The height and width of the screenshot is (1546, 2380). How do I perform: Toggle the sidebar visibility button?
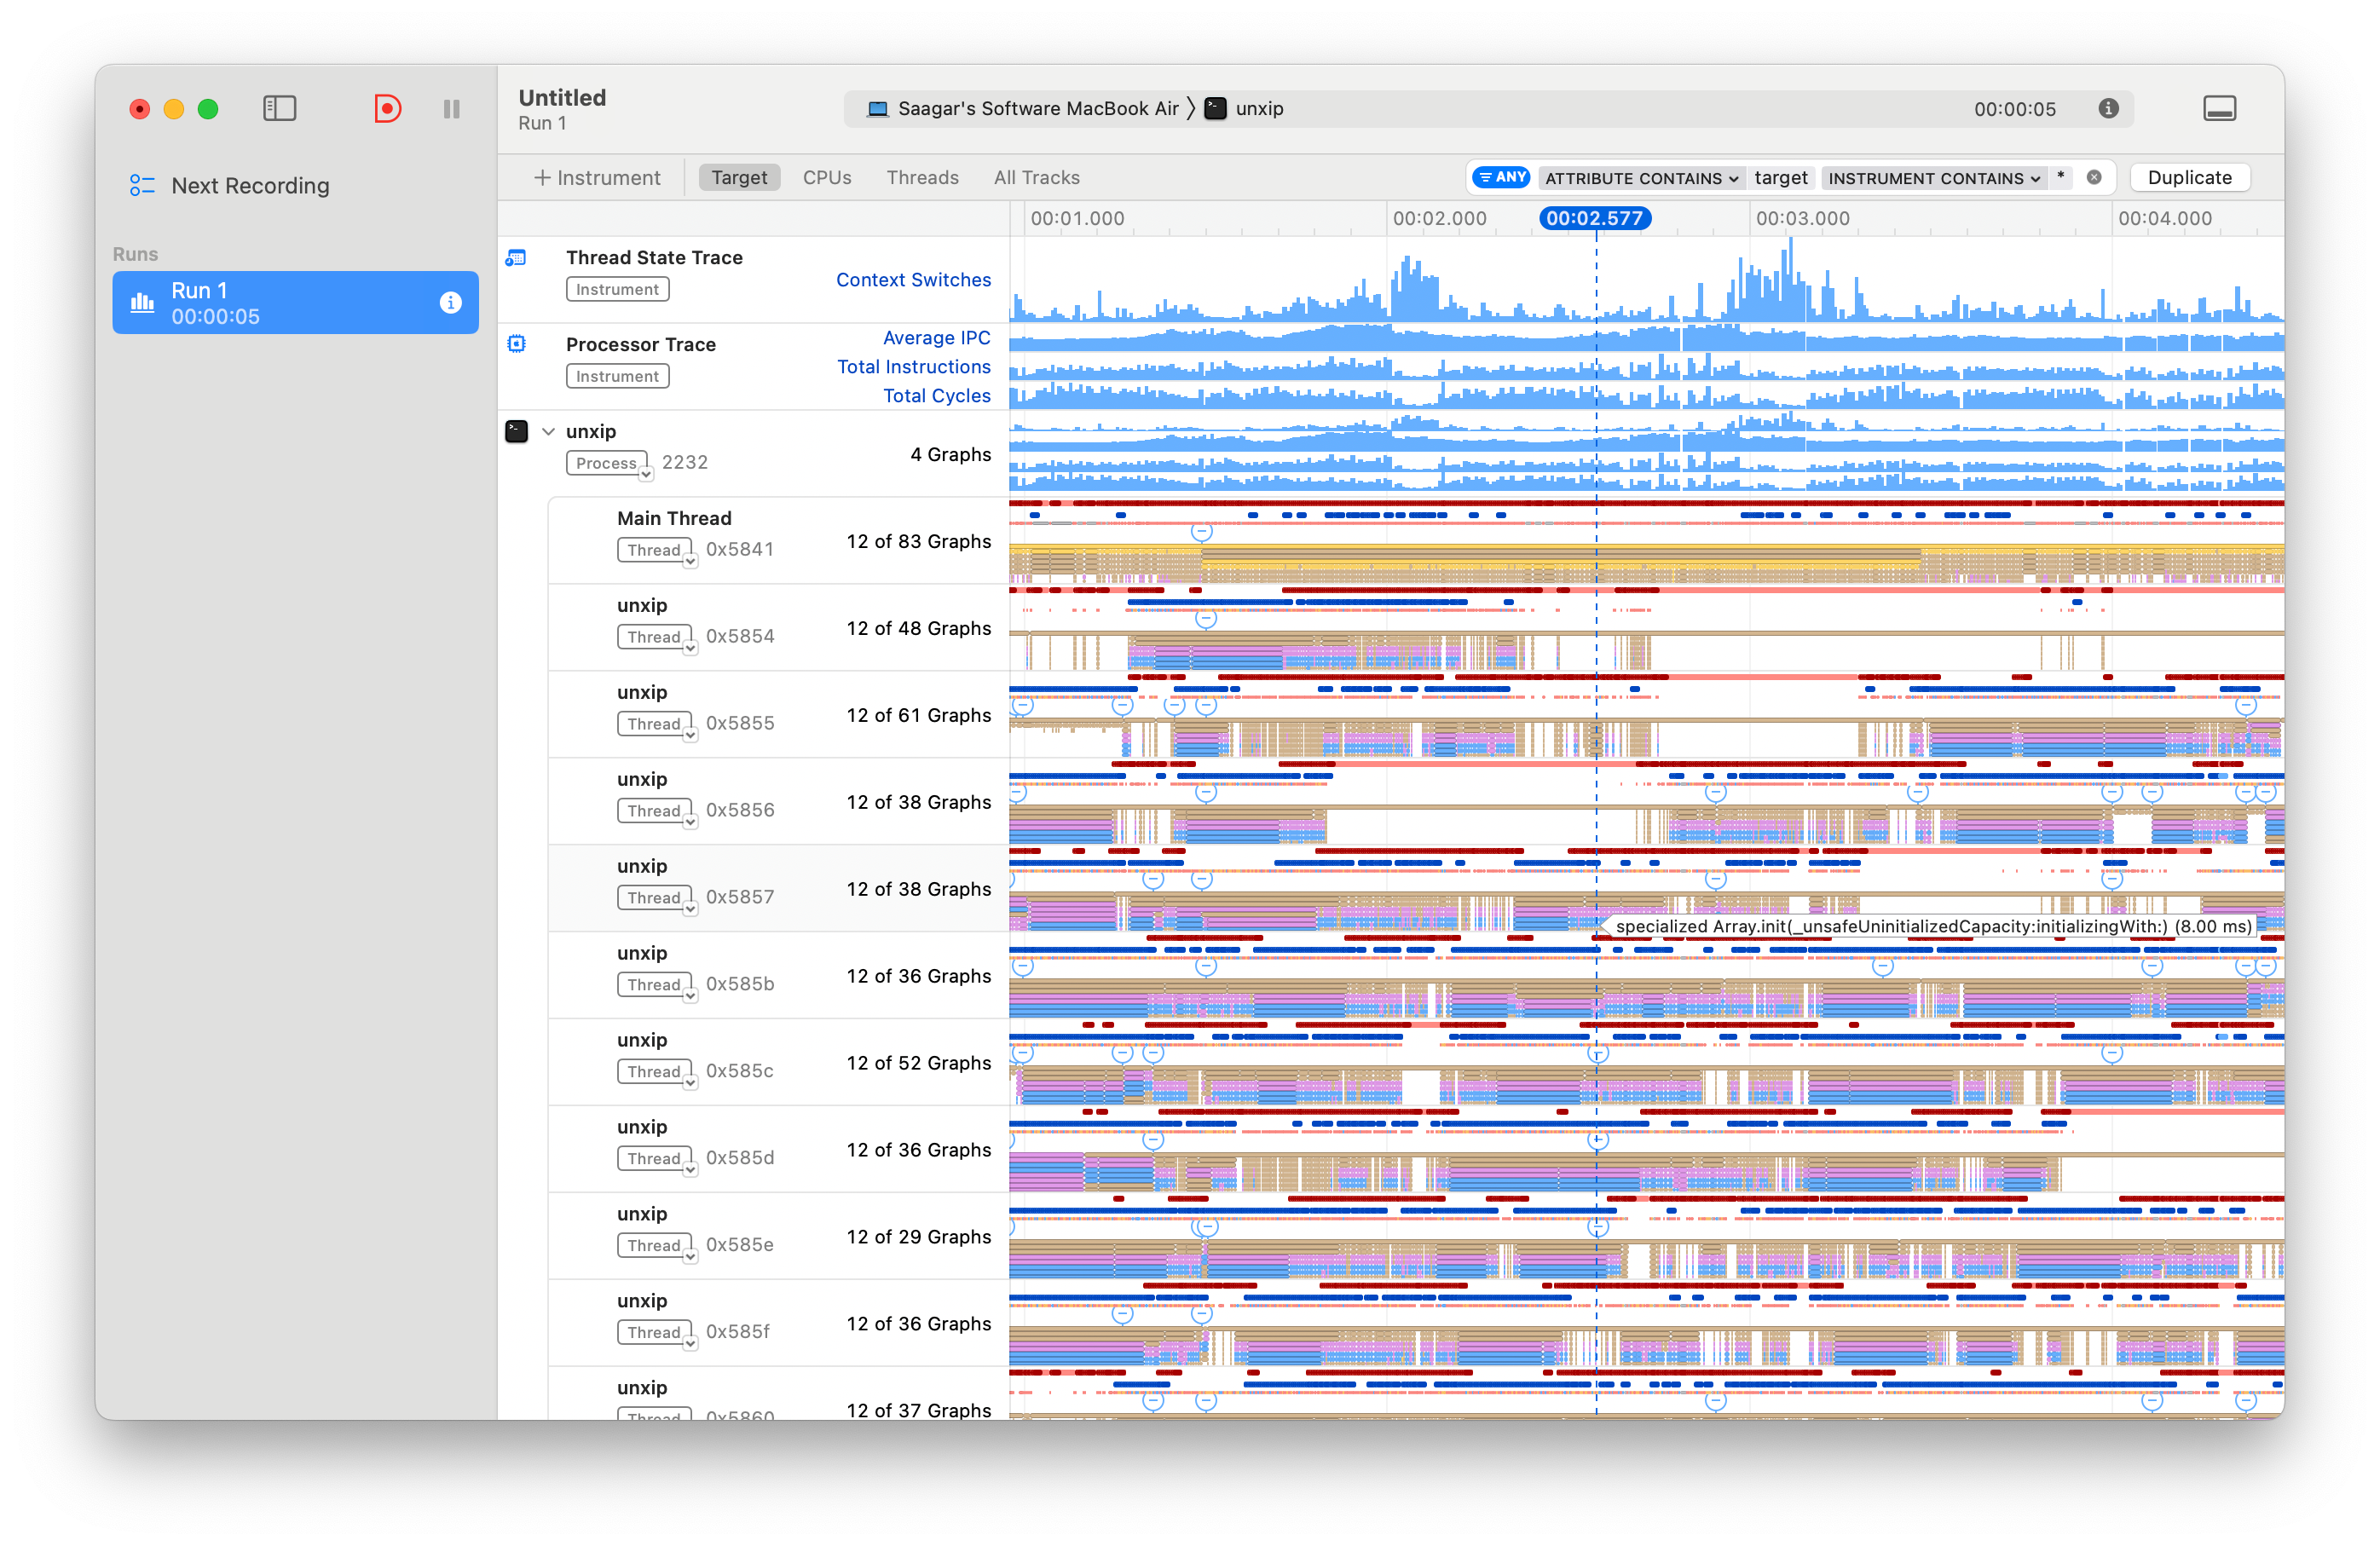279,108
